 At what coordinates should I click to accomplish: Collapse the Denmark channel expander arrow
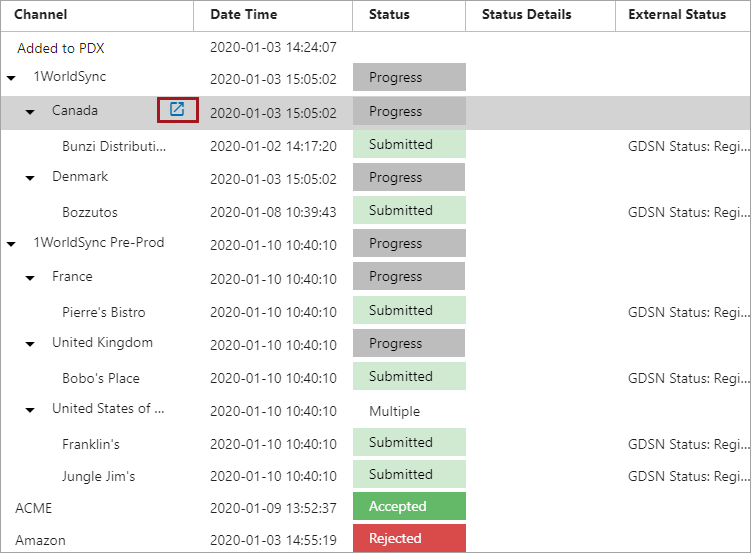click(30, 178)
